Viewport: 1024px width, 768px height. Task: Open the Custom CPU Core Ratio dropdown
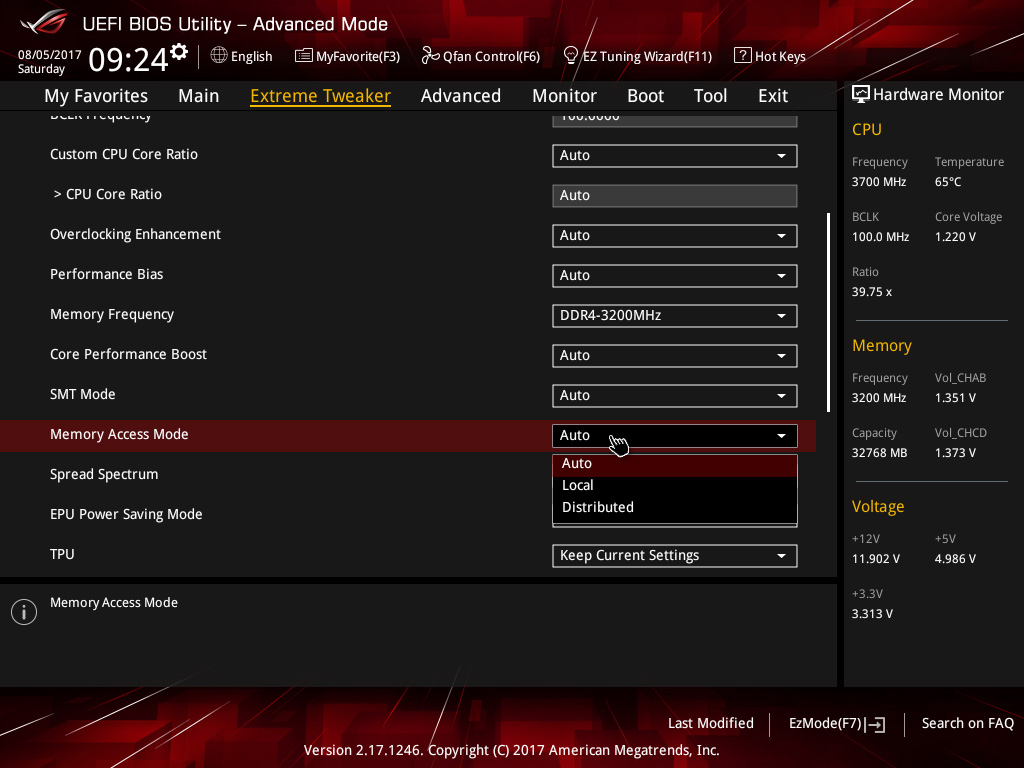point(675,155)
